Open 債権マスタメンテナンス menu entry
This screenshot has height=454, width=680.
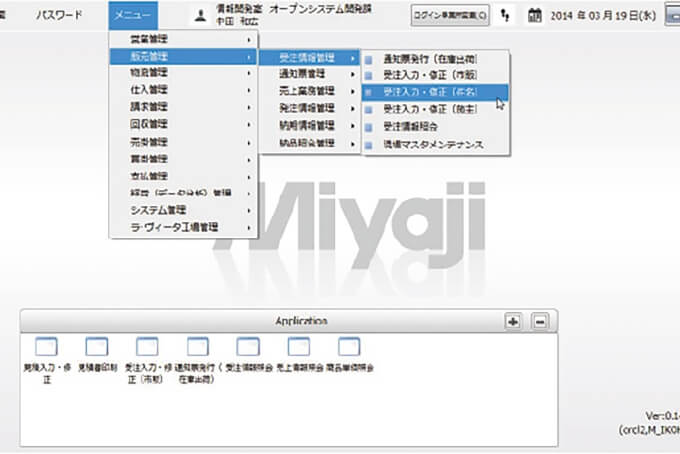point(435,144)
